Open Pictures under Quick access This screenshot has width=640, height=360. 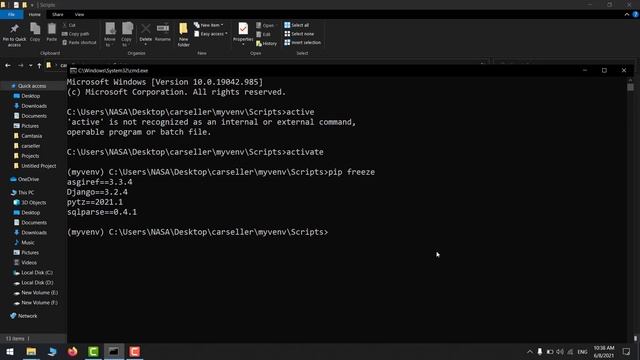[x=26, y=126]
